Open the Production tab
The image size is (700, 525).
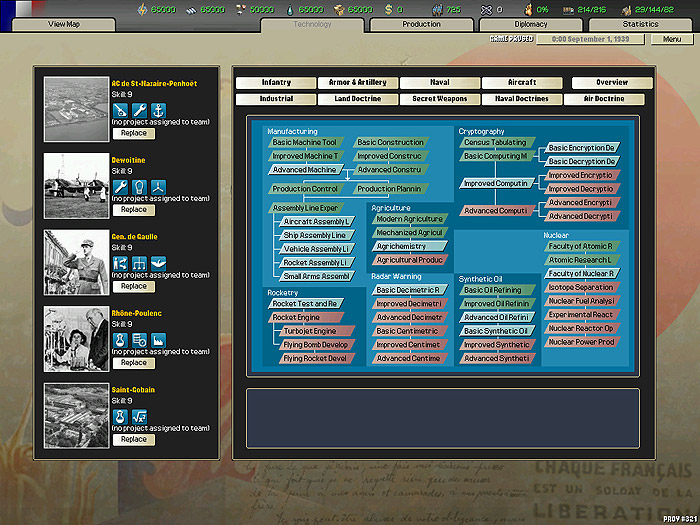[421, 24]
